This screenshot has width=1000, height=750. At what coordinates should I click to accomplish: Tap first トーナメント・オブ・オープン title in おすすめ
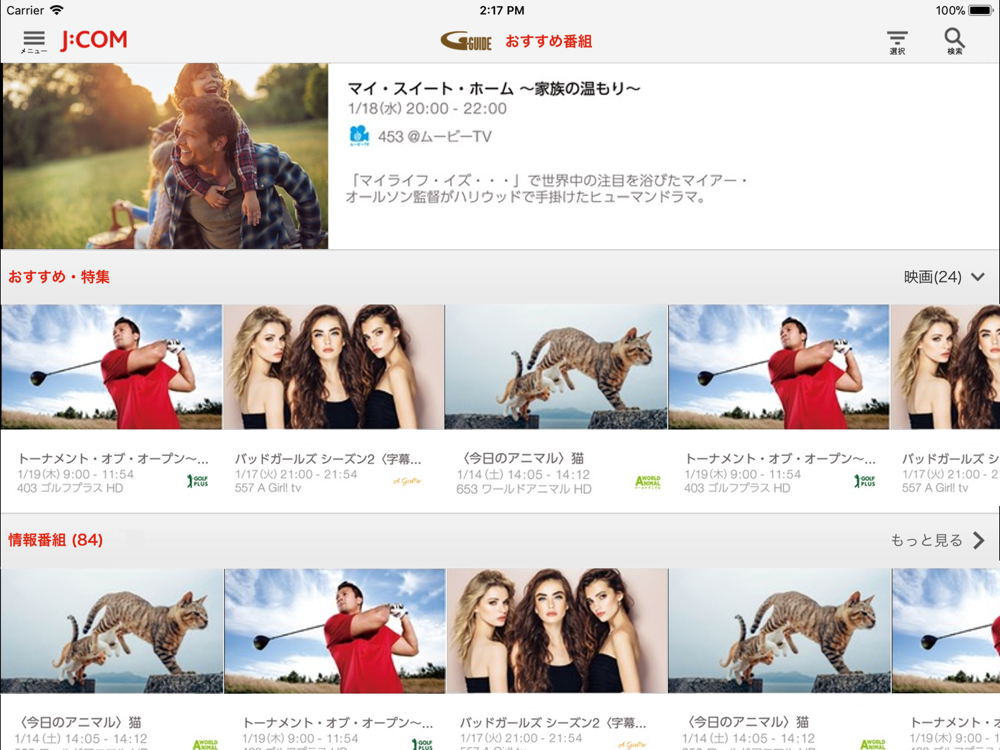click(x=113, y=459)
